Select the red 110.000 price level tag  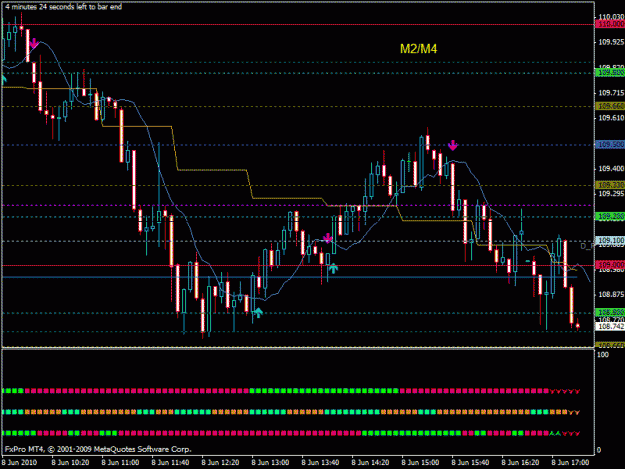click(x=610, y=24)
